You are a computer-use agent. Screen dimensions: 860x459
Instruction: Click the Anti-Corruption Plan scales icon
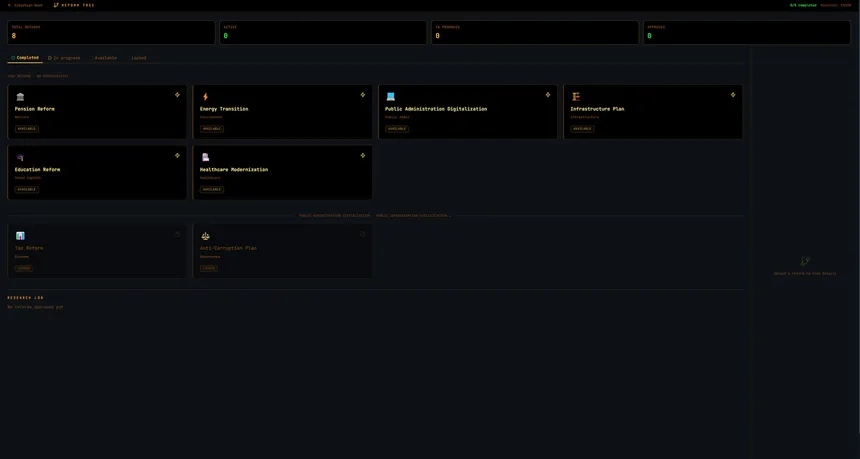coord(206,236)
